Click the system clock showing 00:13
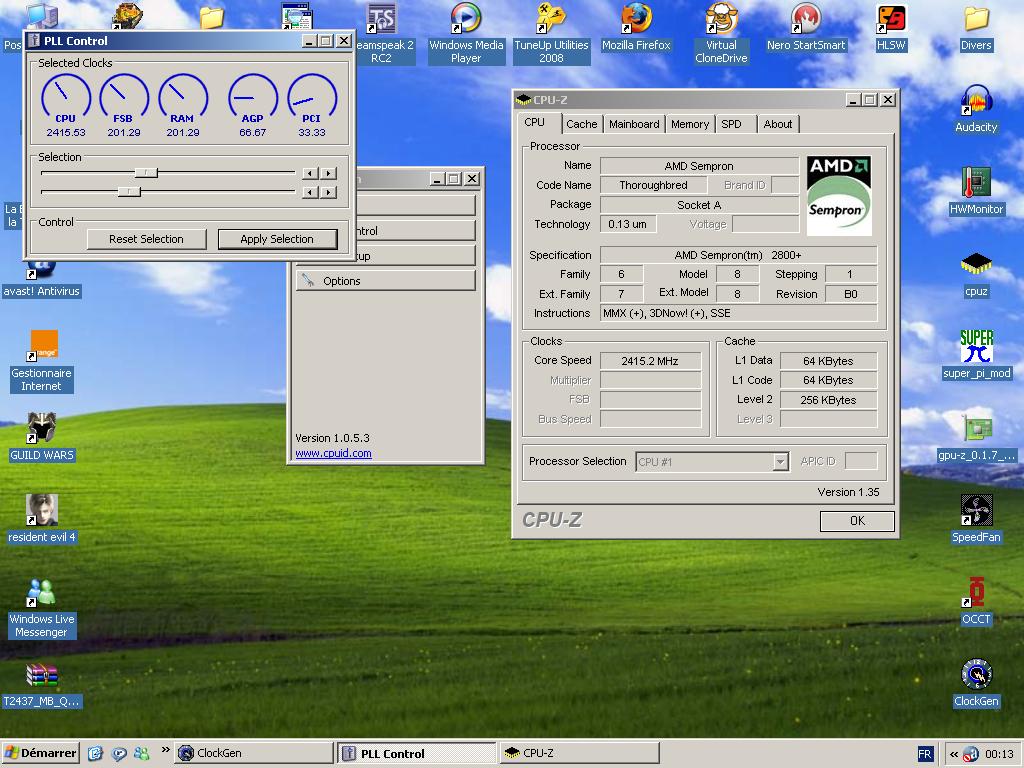Screen dimensions: 1024x768 [x=999, y=754]
